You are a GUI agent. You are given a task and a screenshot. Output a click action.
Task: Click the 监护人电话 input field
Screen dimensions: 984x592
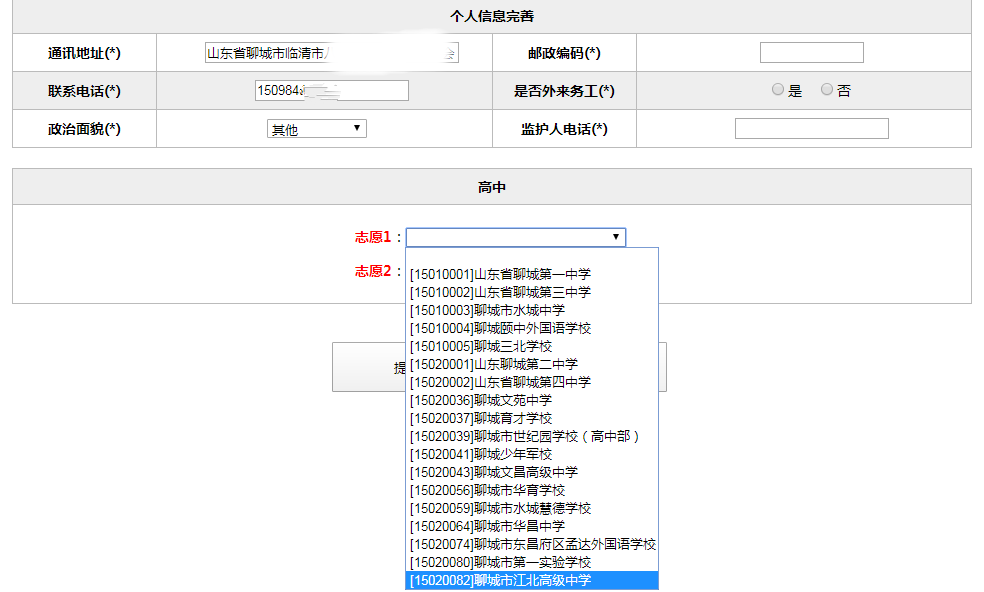pos(811,128)
